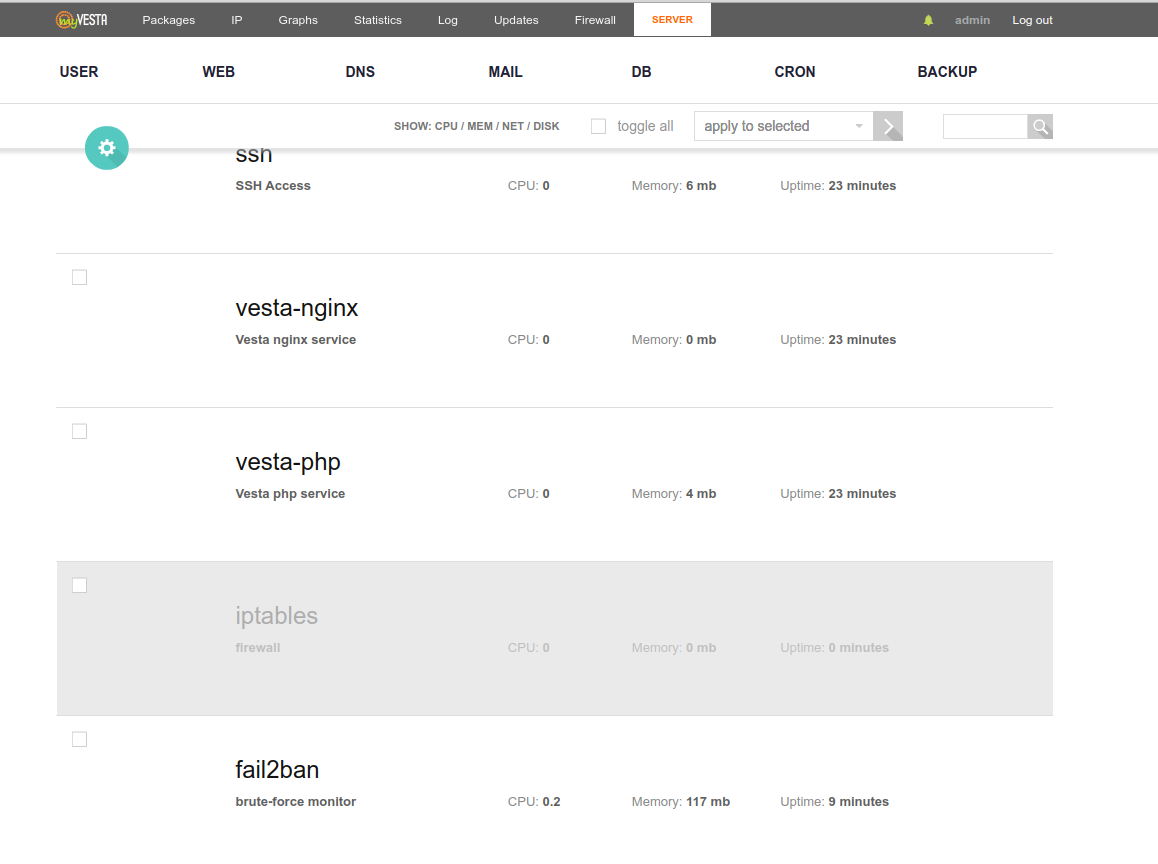Screen dimensions: 1158x864
Task: Open the Firewall menu
Action: point(595,20)
